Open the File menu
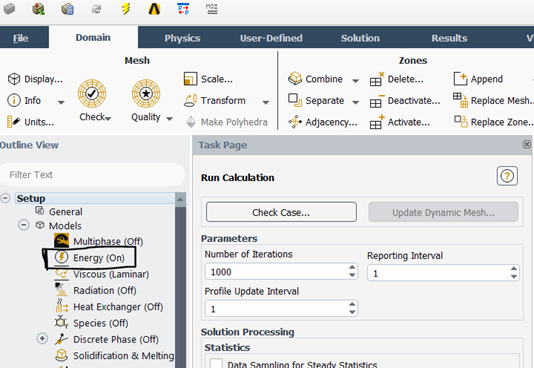This screenshot has width=534, height=368. (20, 38)
